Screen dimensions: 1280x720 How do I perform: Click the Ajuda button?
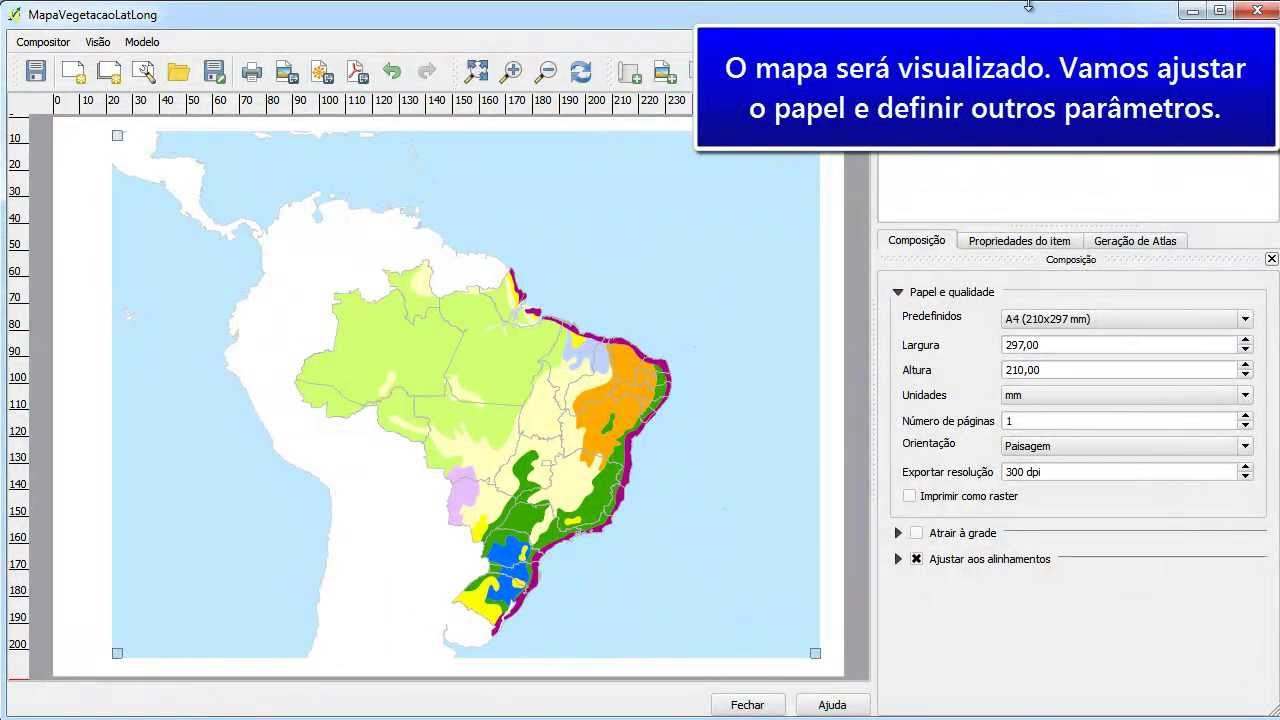[x=832, y=705]
